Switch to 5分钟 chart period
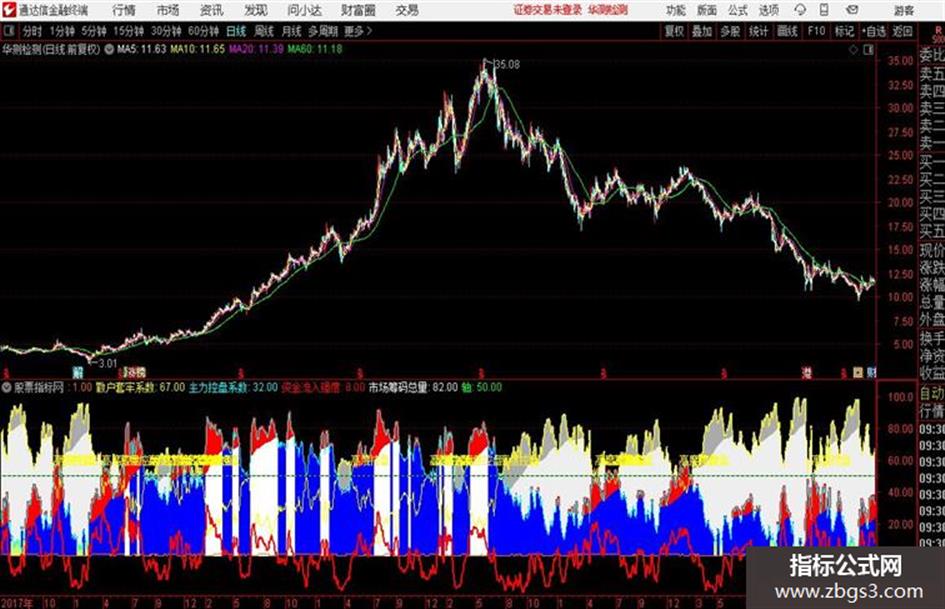 (93, 31)
